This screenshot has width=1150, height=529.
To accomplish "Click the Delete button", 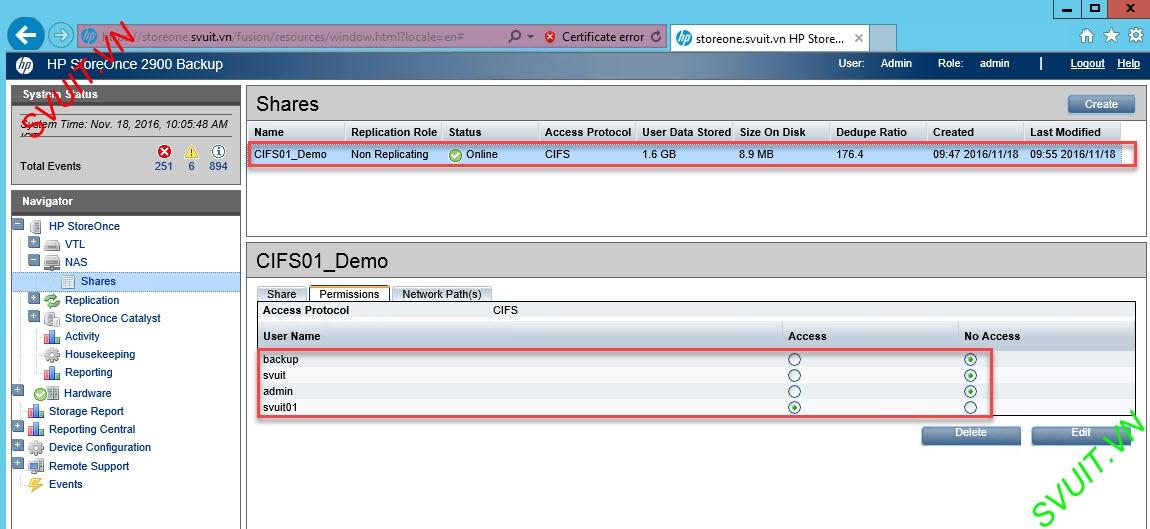I will pyautogui.click(x=971, y=433).
